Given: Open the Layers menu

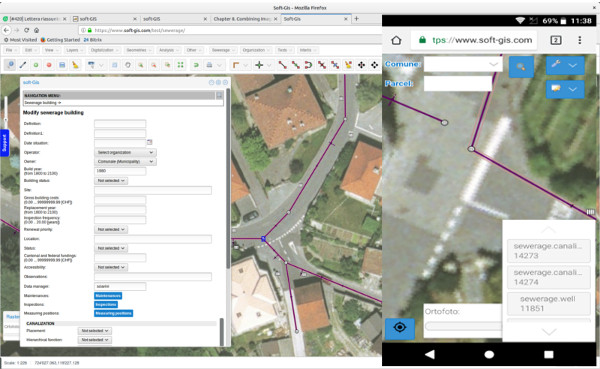Looking at the screenshot, I should (74, 50).
